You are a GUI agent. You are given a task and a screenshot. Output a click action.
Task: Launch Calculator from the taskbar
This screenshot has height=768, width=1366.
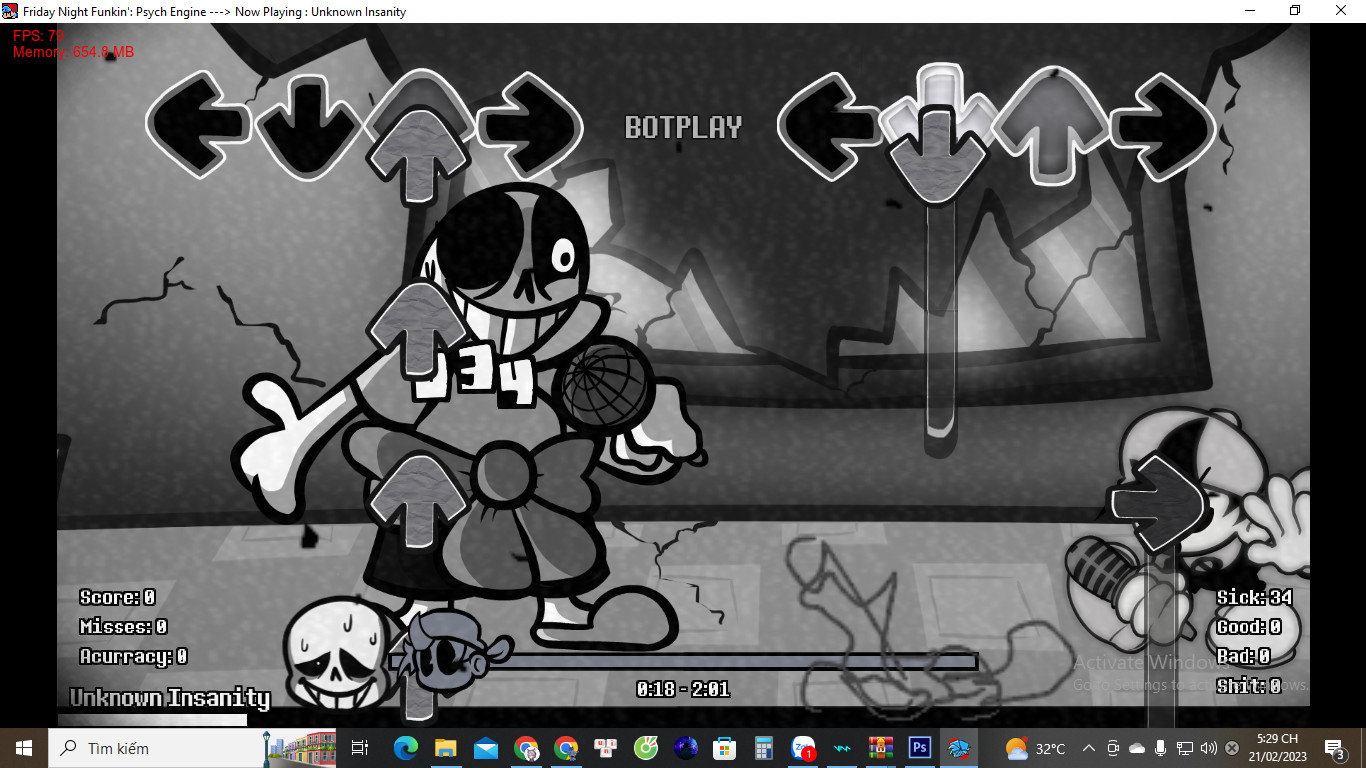(x=764, y=748)
